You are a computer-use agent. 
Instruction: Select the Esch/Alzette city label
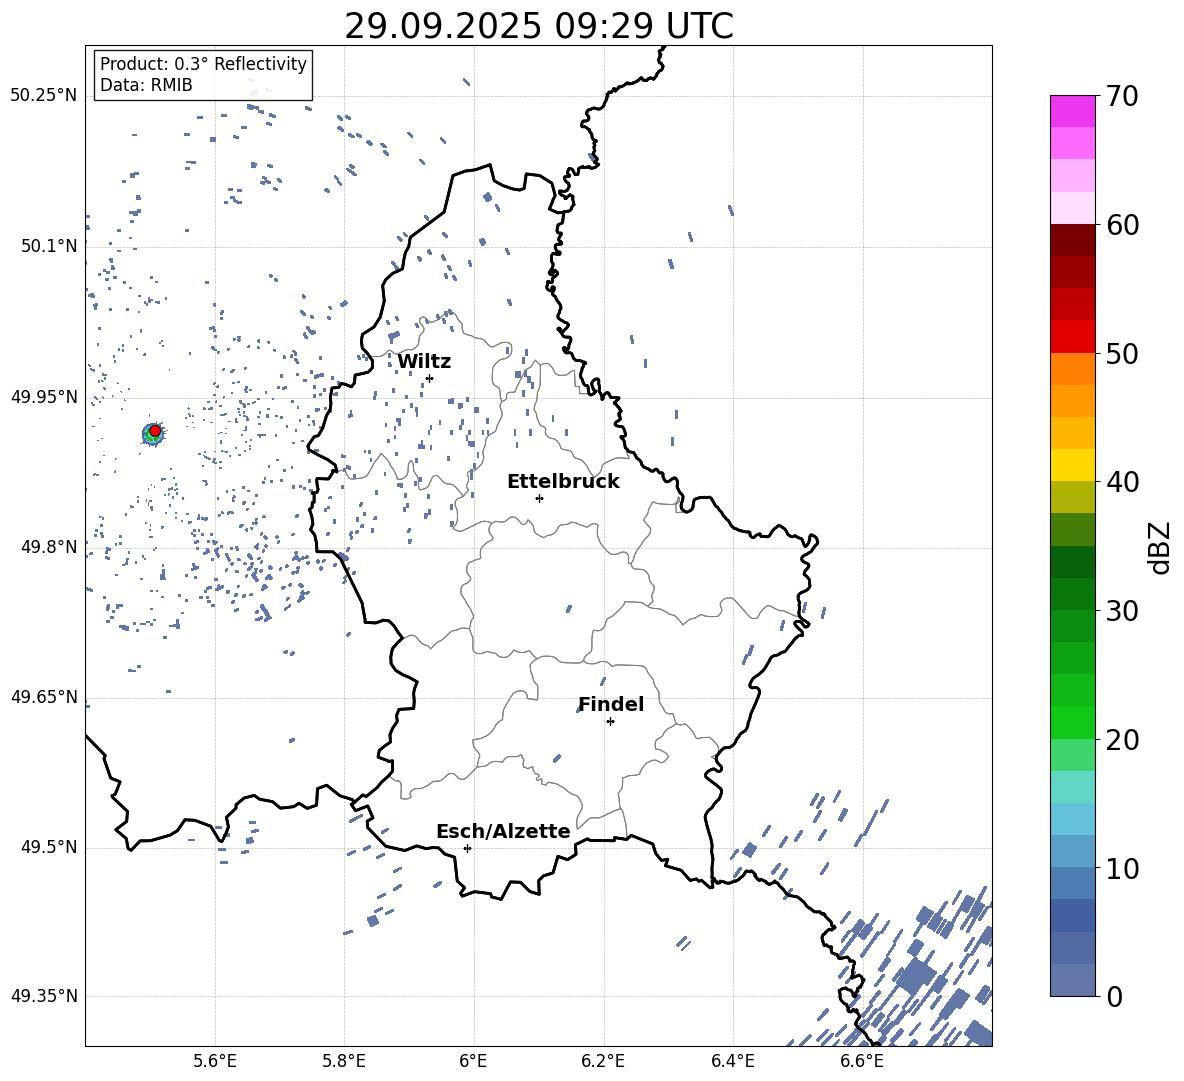[x=503, y=831]
